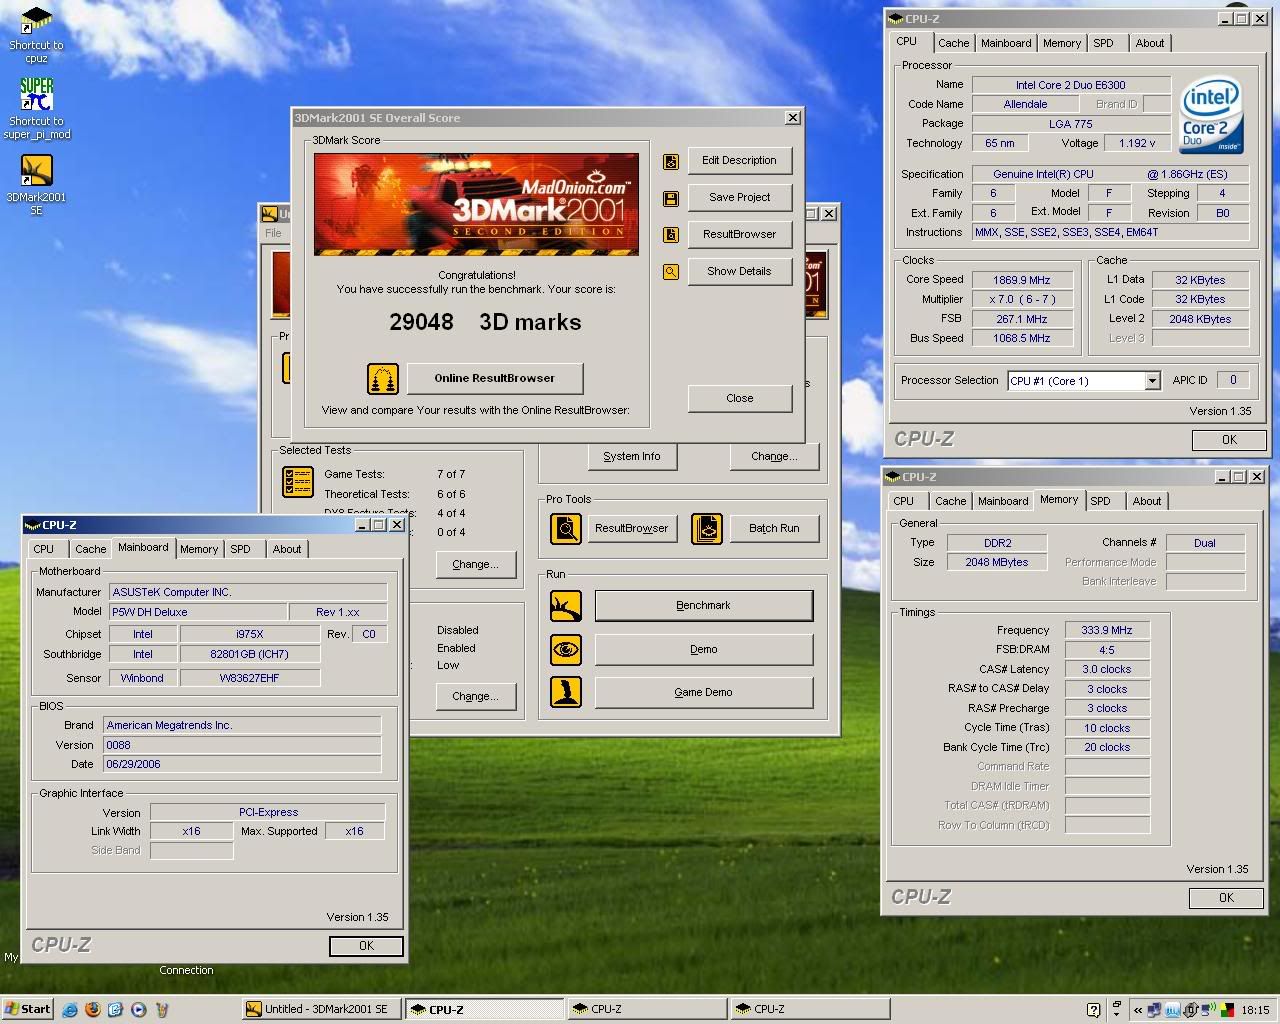
Task: Launch Firefox from Quick Launch
Action: coord(93,1010)
